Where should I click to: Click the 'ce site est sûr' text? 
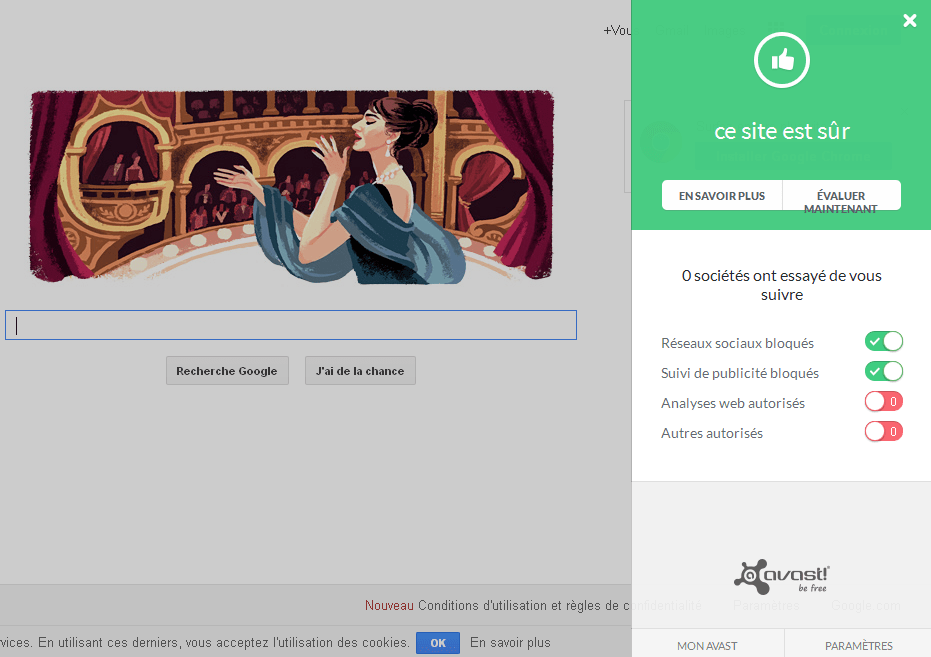coord(781,131)
